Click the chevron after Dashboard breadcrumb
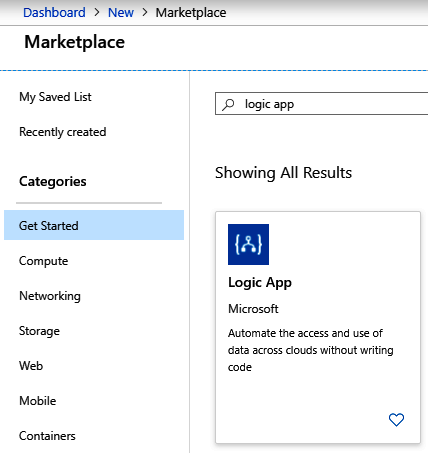Image resolution: width=428 pixels, height=453 pixels. pyautogui.click(x=97, y=12)
